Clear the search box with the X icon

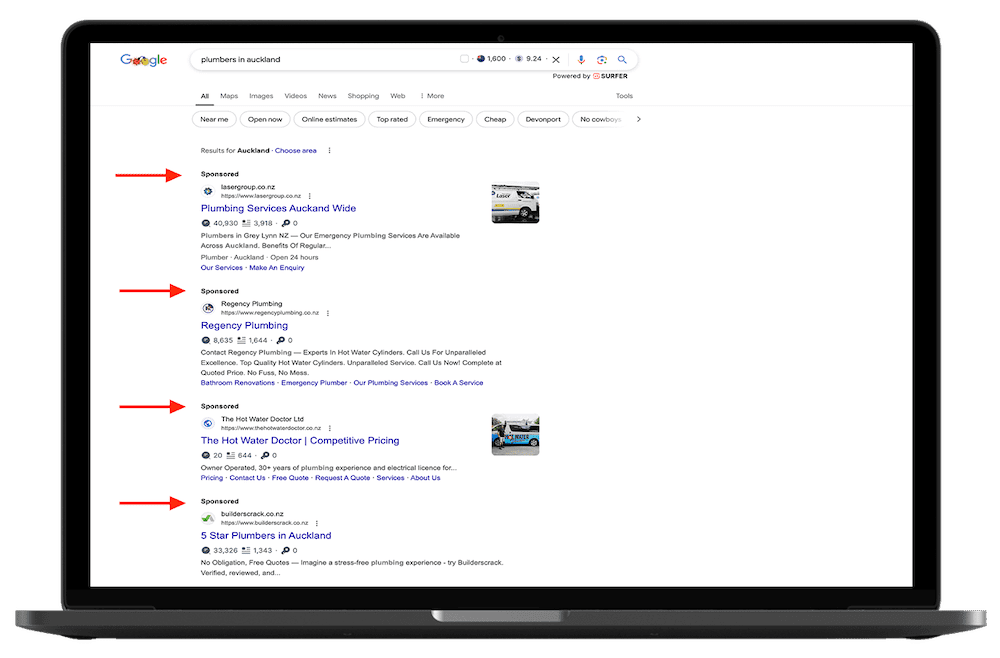(x=556, y=60)
